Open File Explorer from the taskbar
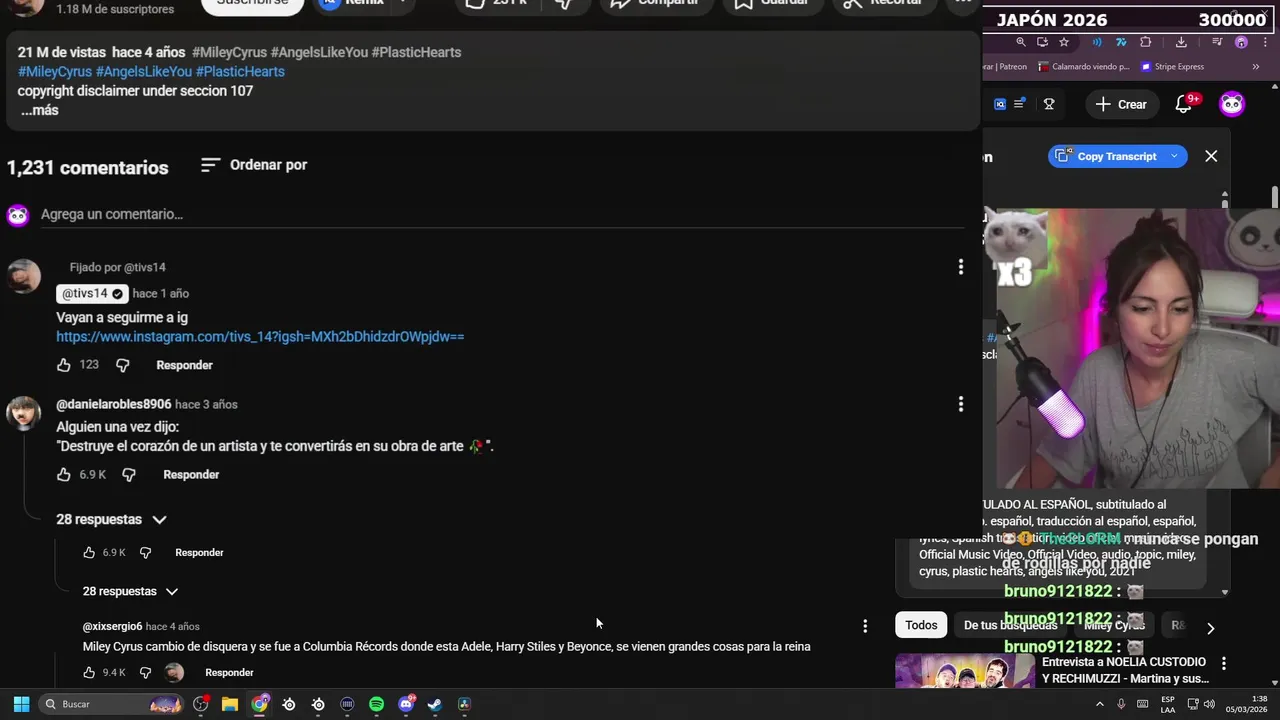Viewport: 1280px width, 720px height. [x=230, y=704]
